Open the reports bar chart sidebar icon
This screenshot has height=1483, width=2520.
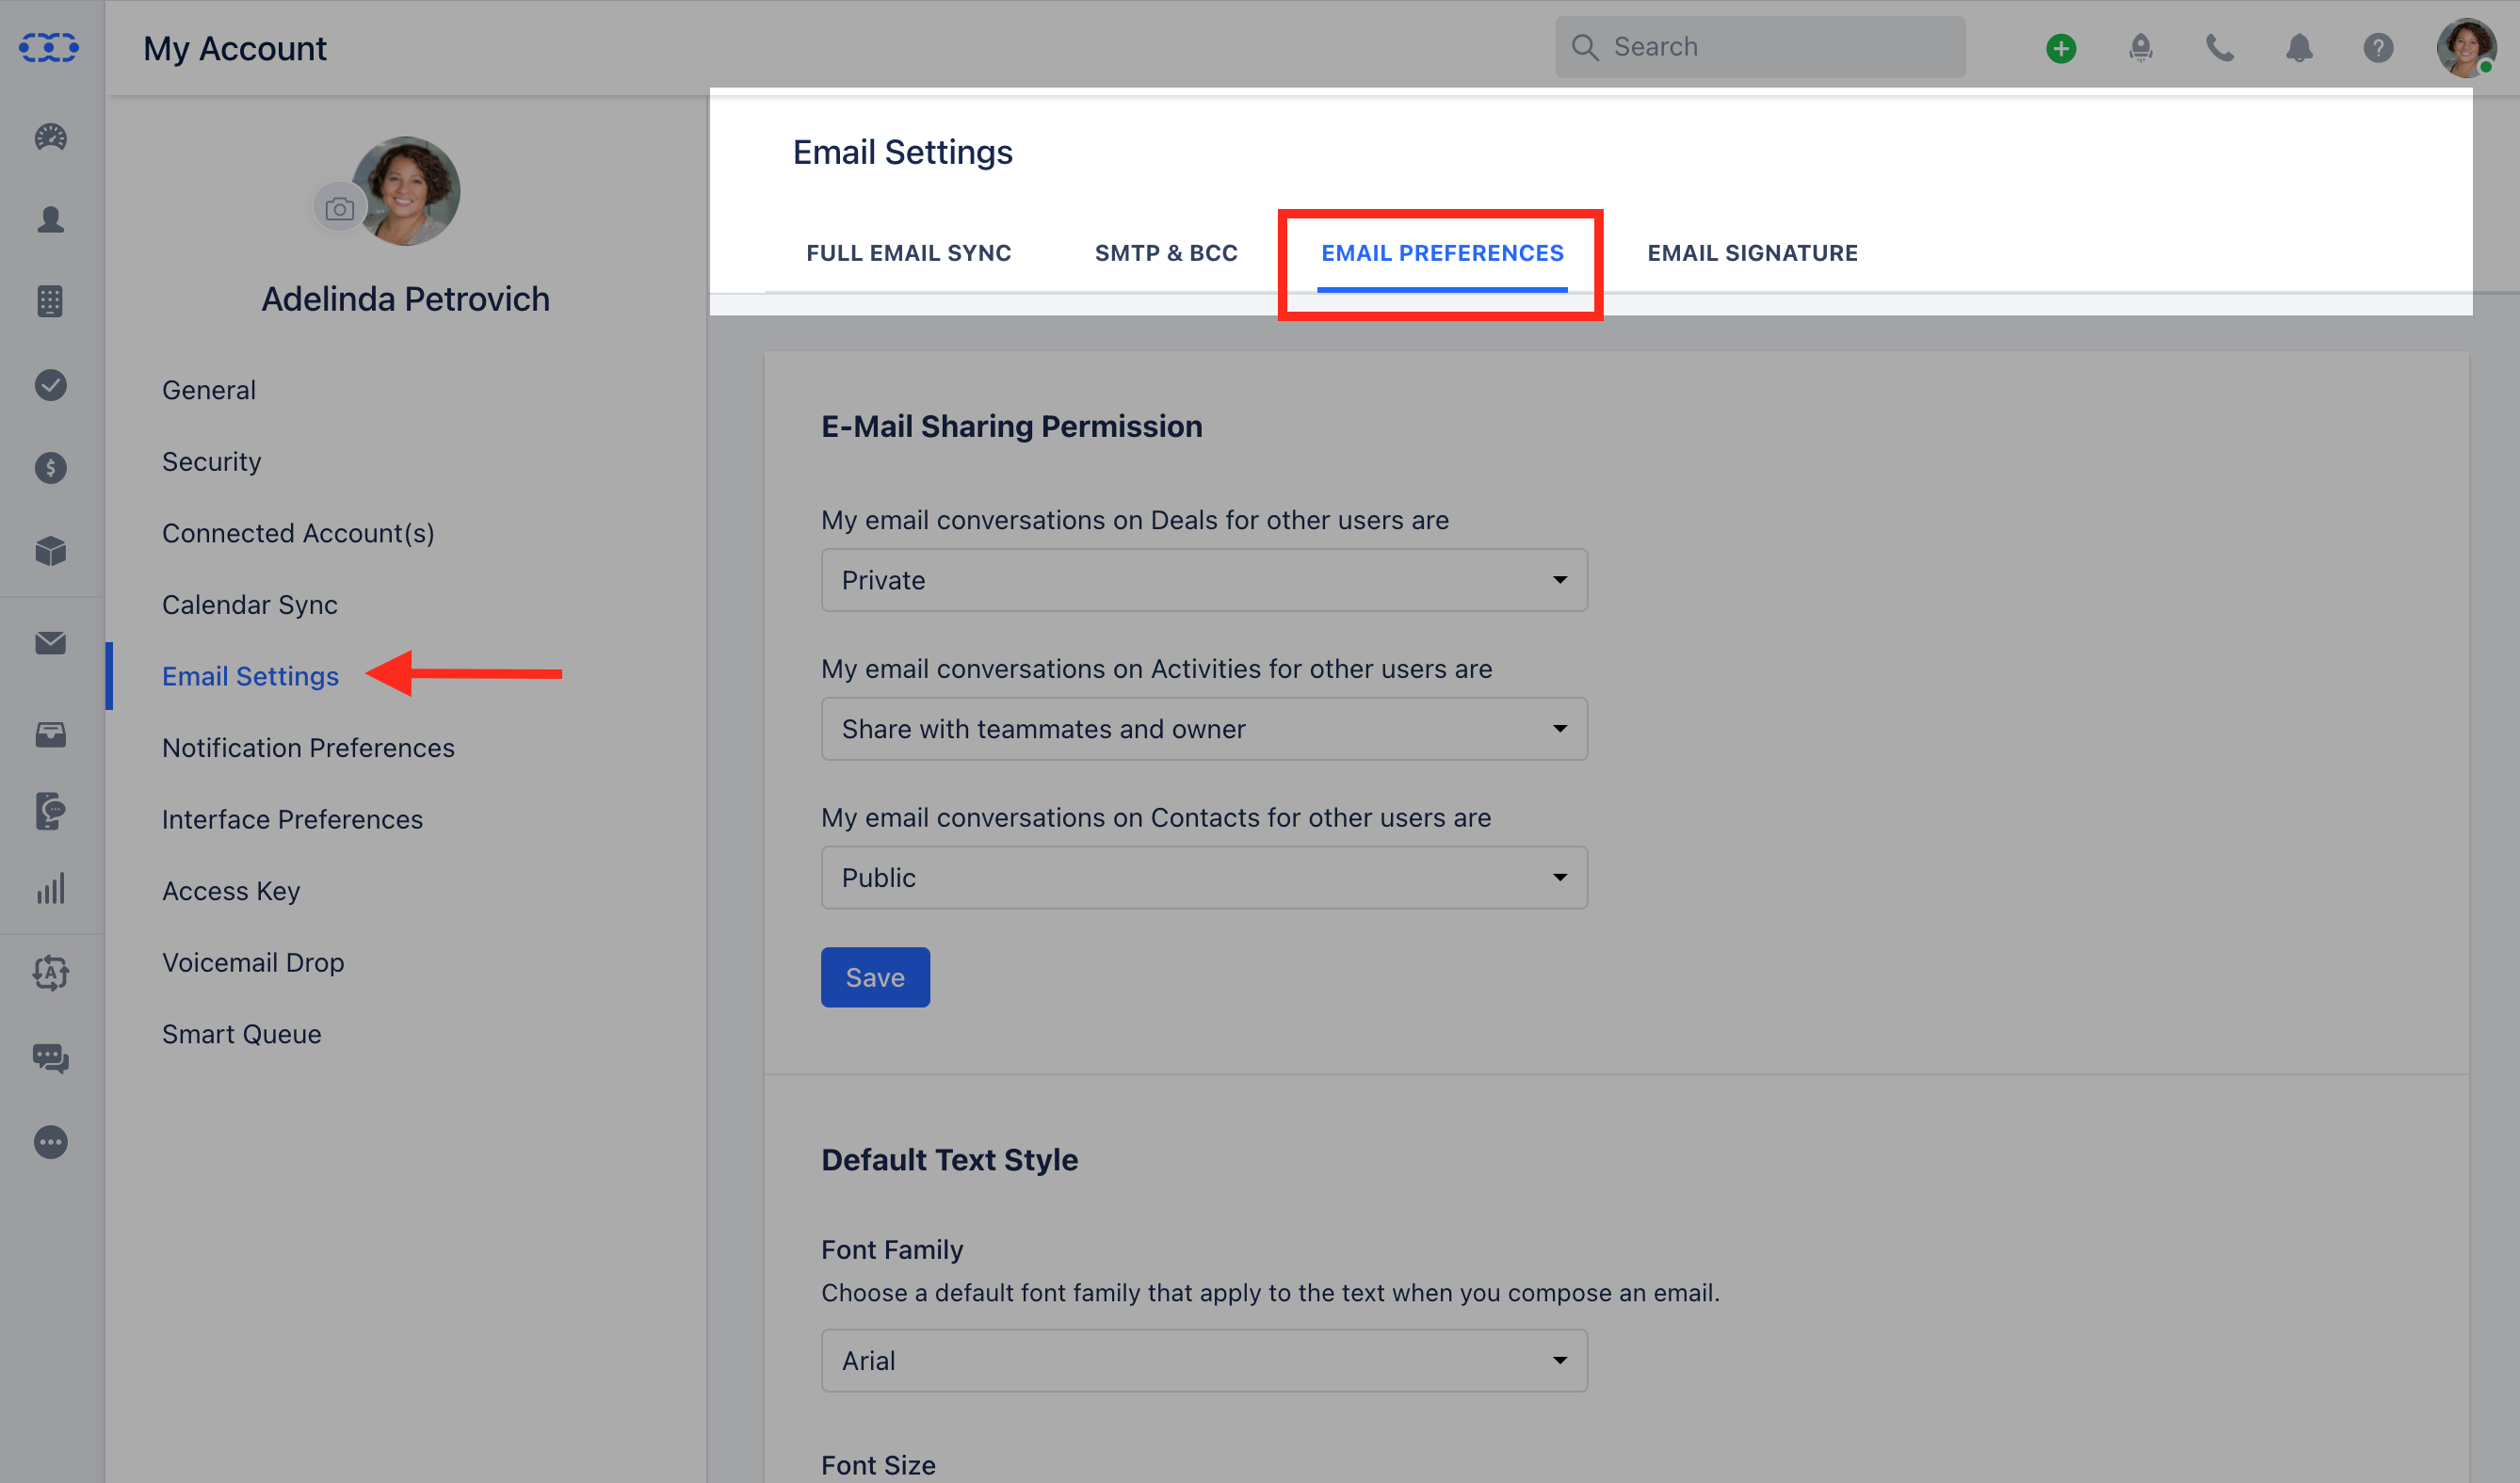click(x=50, y=889)
